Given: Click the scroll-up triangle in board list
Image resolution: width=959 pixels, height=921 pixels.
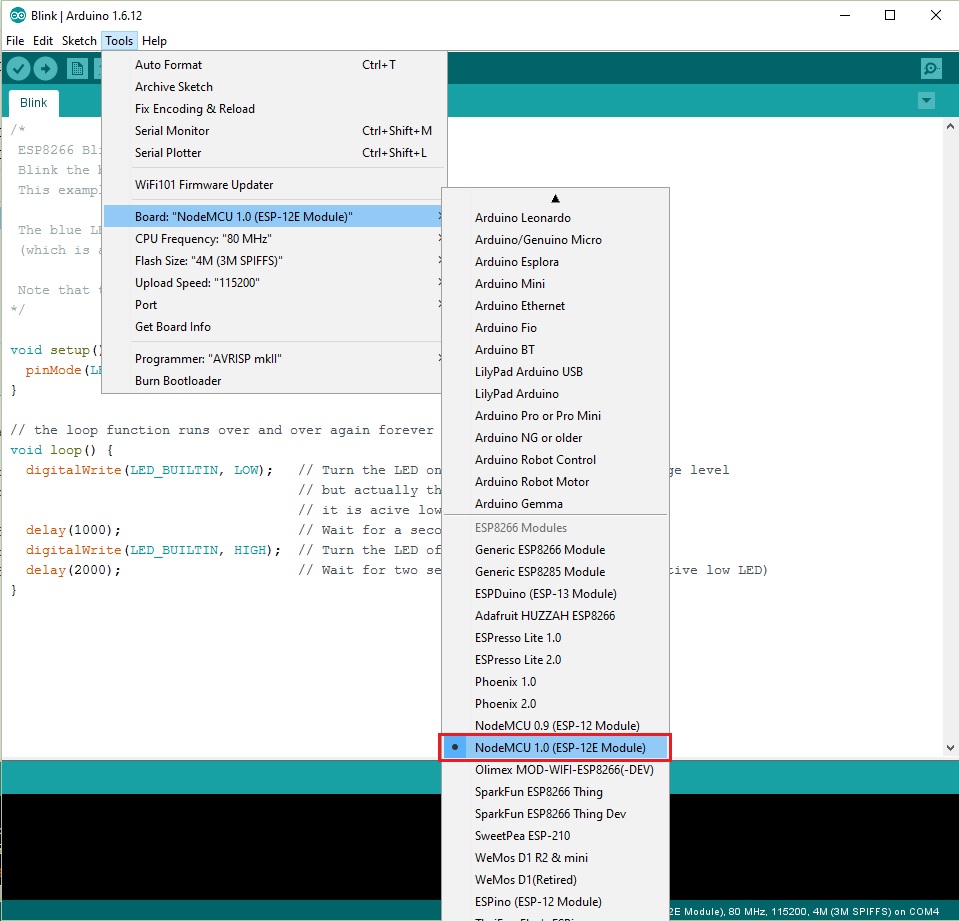Looking at the screenshot, I should pos(555,199).
